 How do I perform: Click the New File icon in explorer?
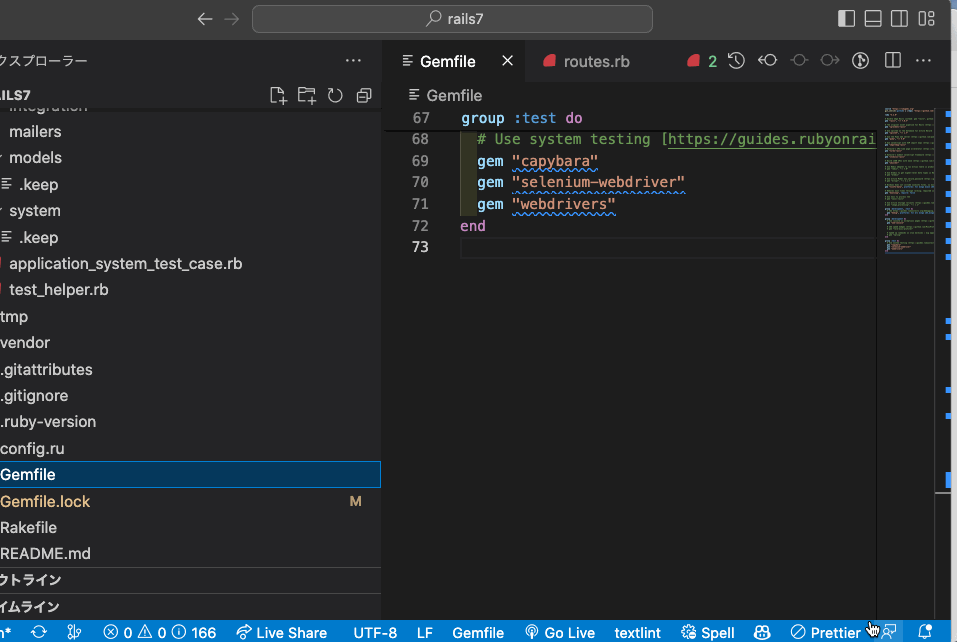278,95
